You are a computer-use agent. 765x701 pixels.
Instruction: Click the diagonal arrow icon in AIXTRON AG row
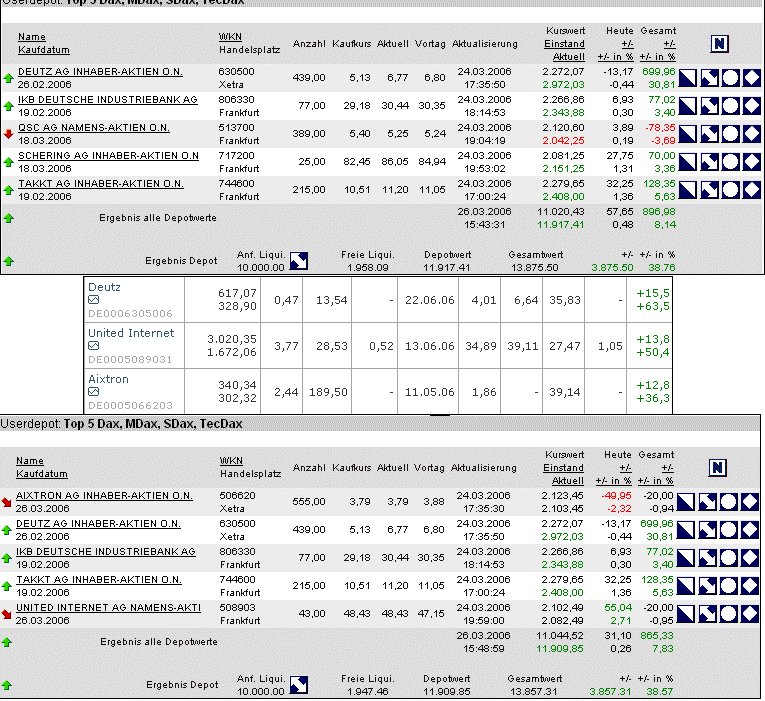(x=707, y=502)
